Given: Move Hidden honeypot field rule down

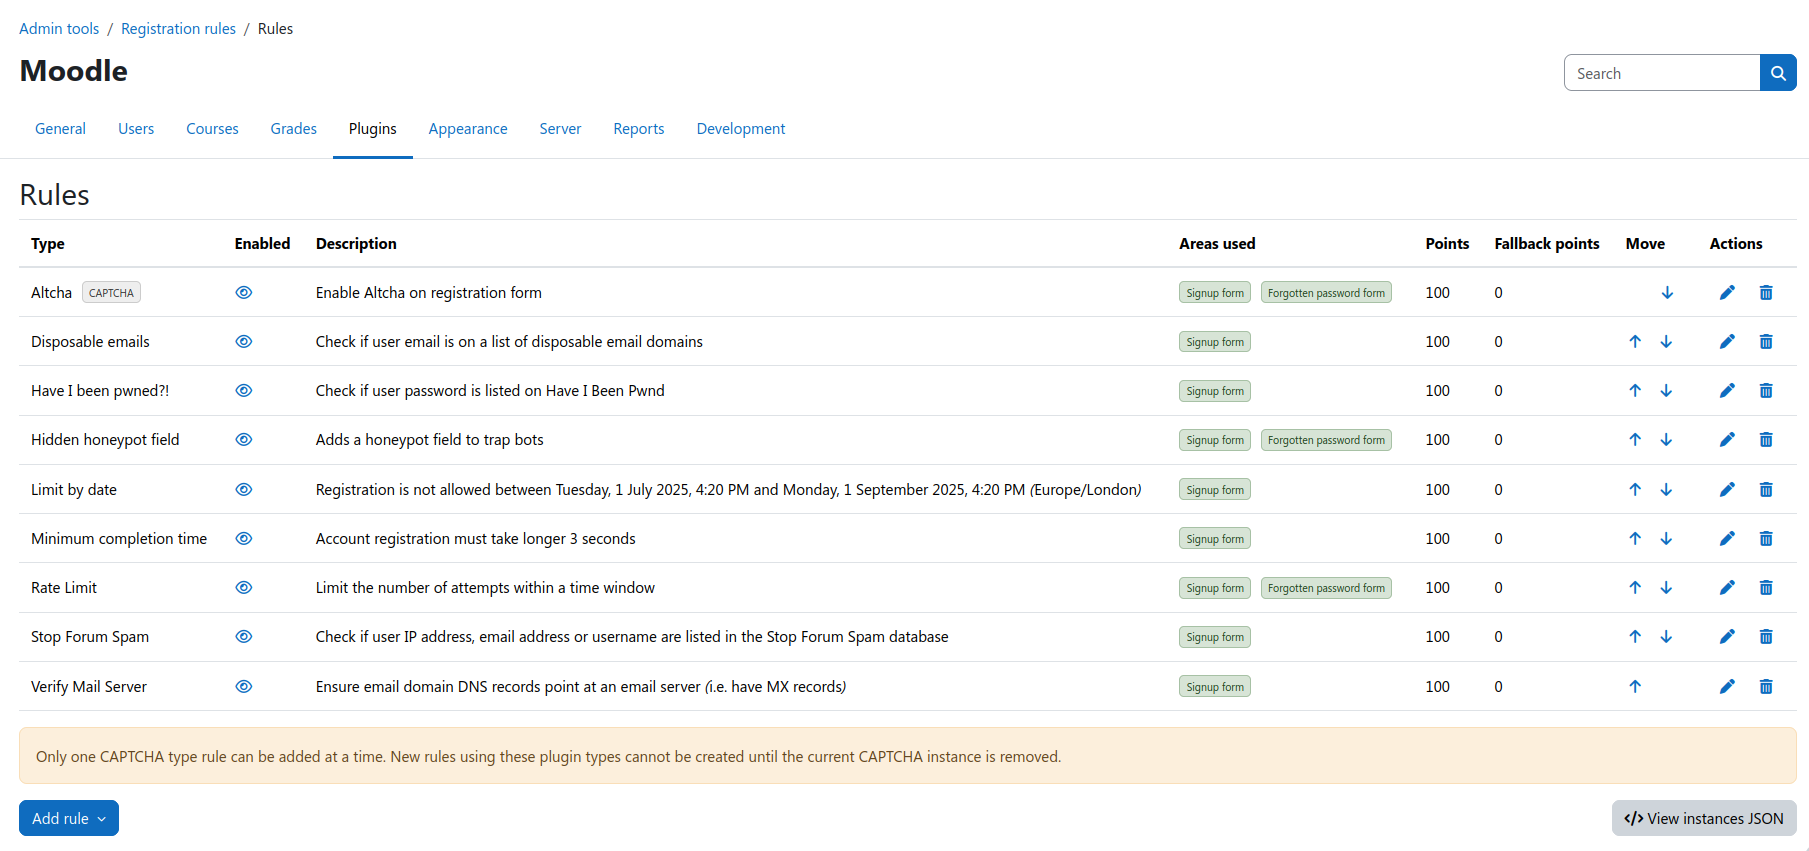Looking at the screenshot, I should (x=1666, y=440).
